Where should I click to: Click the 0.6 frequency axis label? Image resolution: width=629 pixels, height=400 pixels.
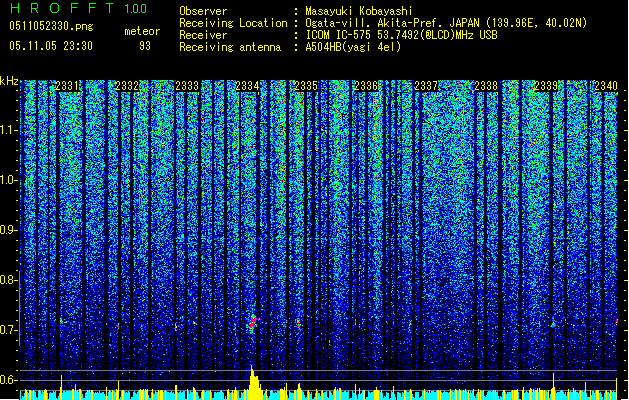[x=7, y=380]
